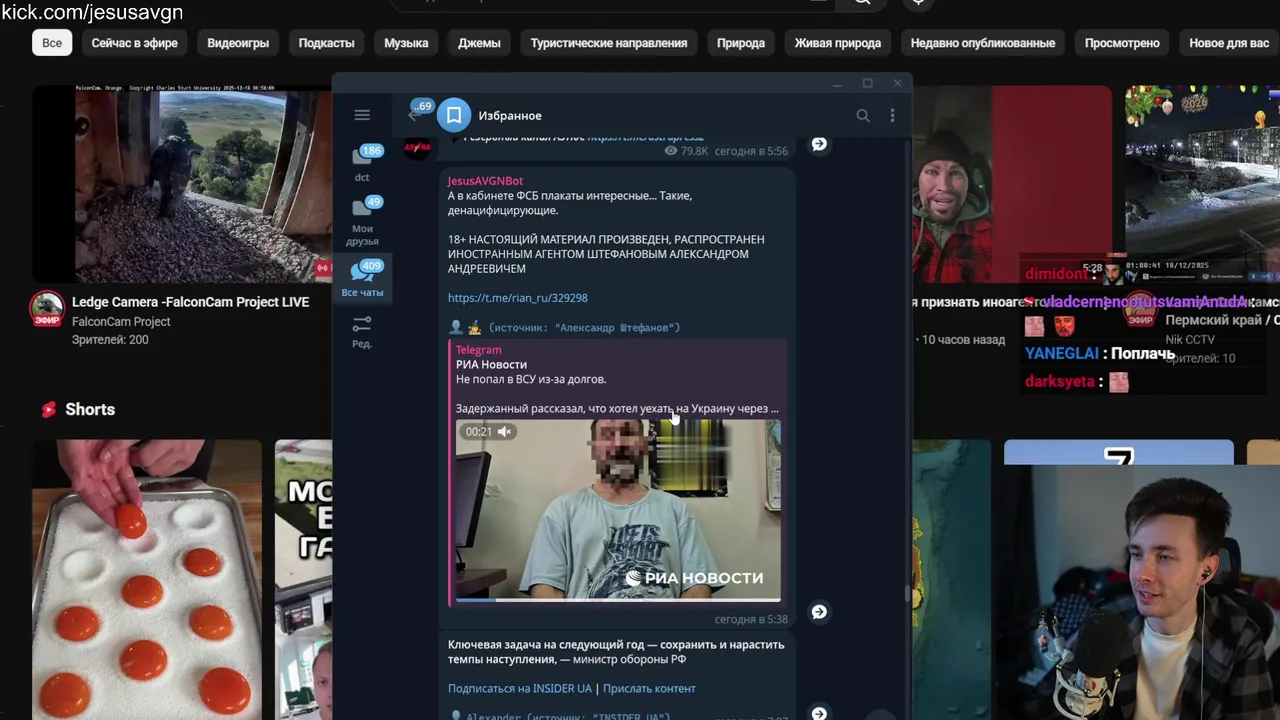
Task: Select the Просмотрено filter chip
Action: [x=1122, y=43]
